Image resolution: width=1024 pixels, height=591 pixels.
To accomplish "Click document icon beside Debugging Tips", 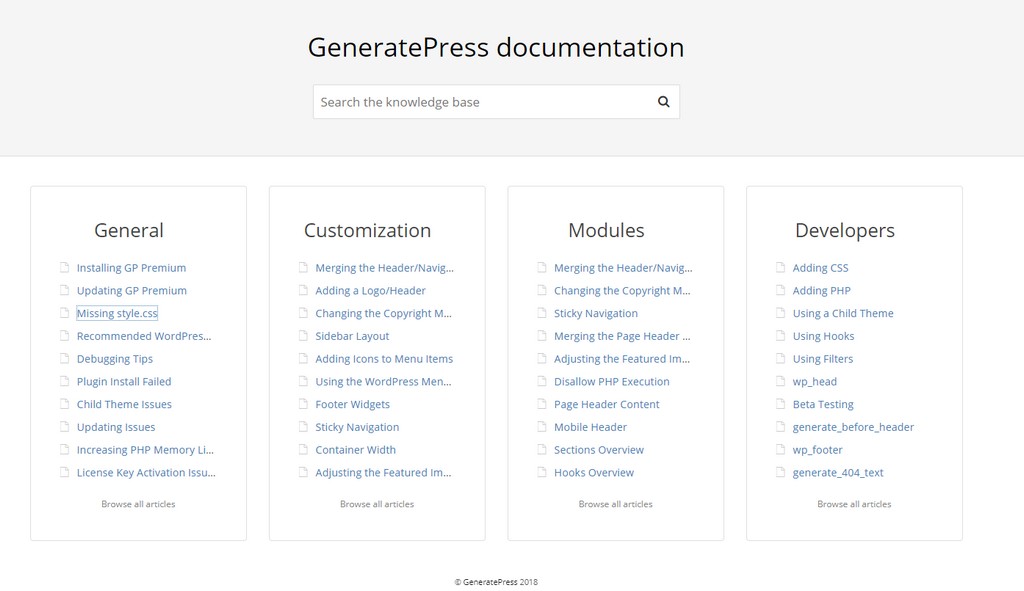I will 65,359.
